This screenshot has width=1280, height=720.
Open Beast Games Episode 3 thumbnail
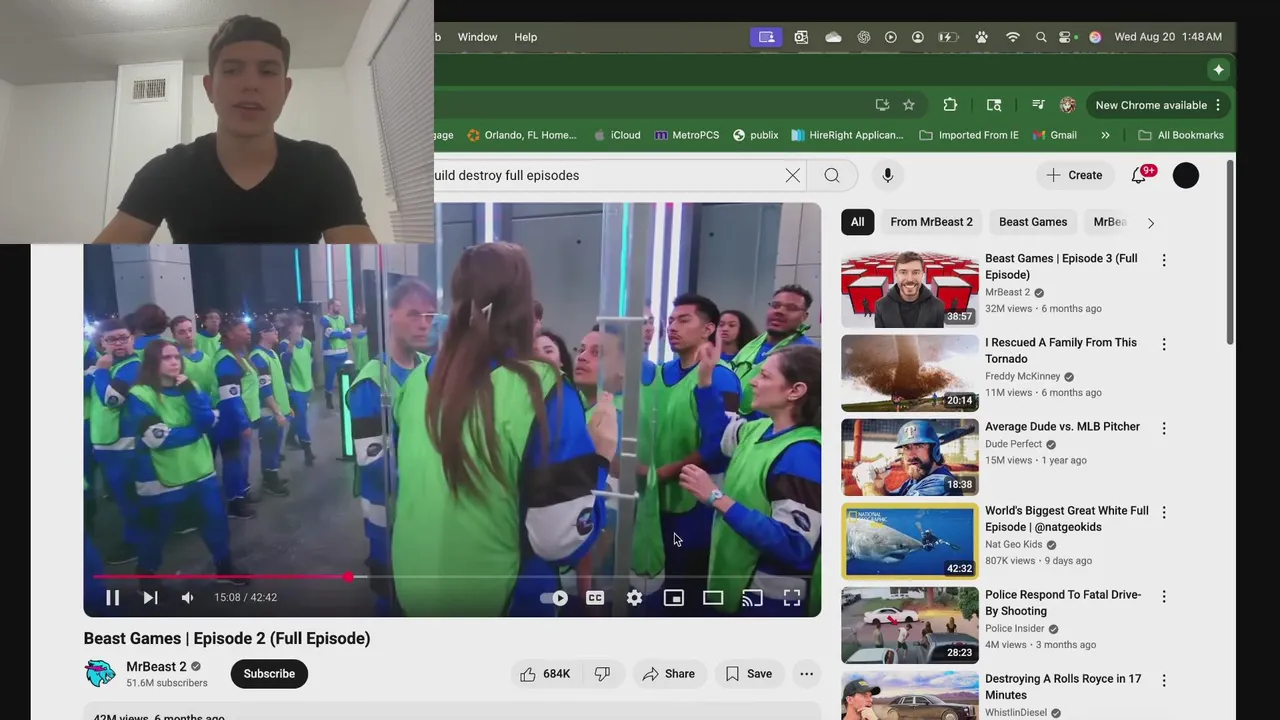tap(910, 289)
